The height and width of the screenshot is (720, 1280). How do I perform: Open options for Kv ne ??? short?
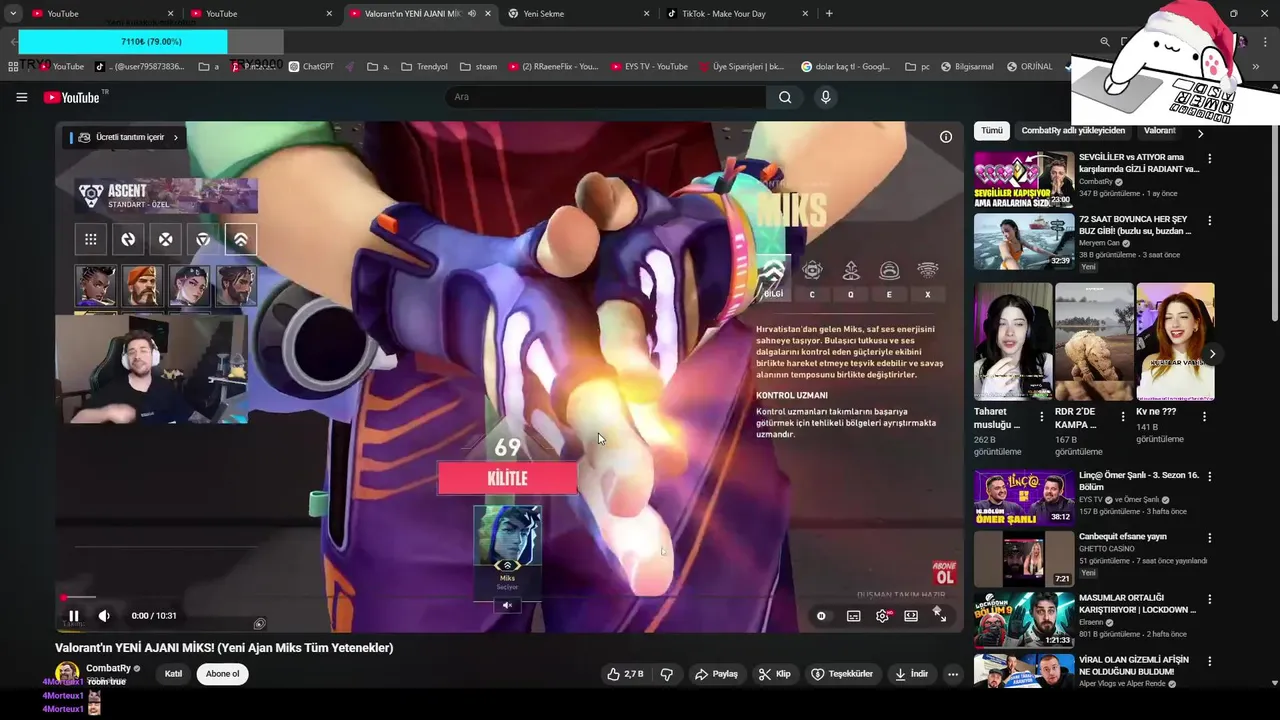[x=1204, y=417]
